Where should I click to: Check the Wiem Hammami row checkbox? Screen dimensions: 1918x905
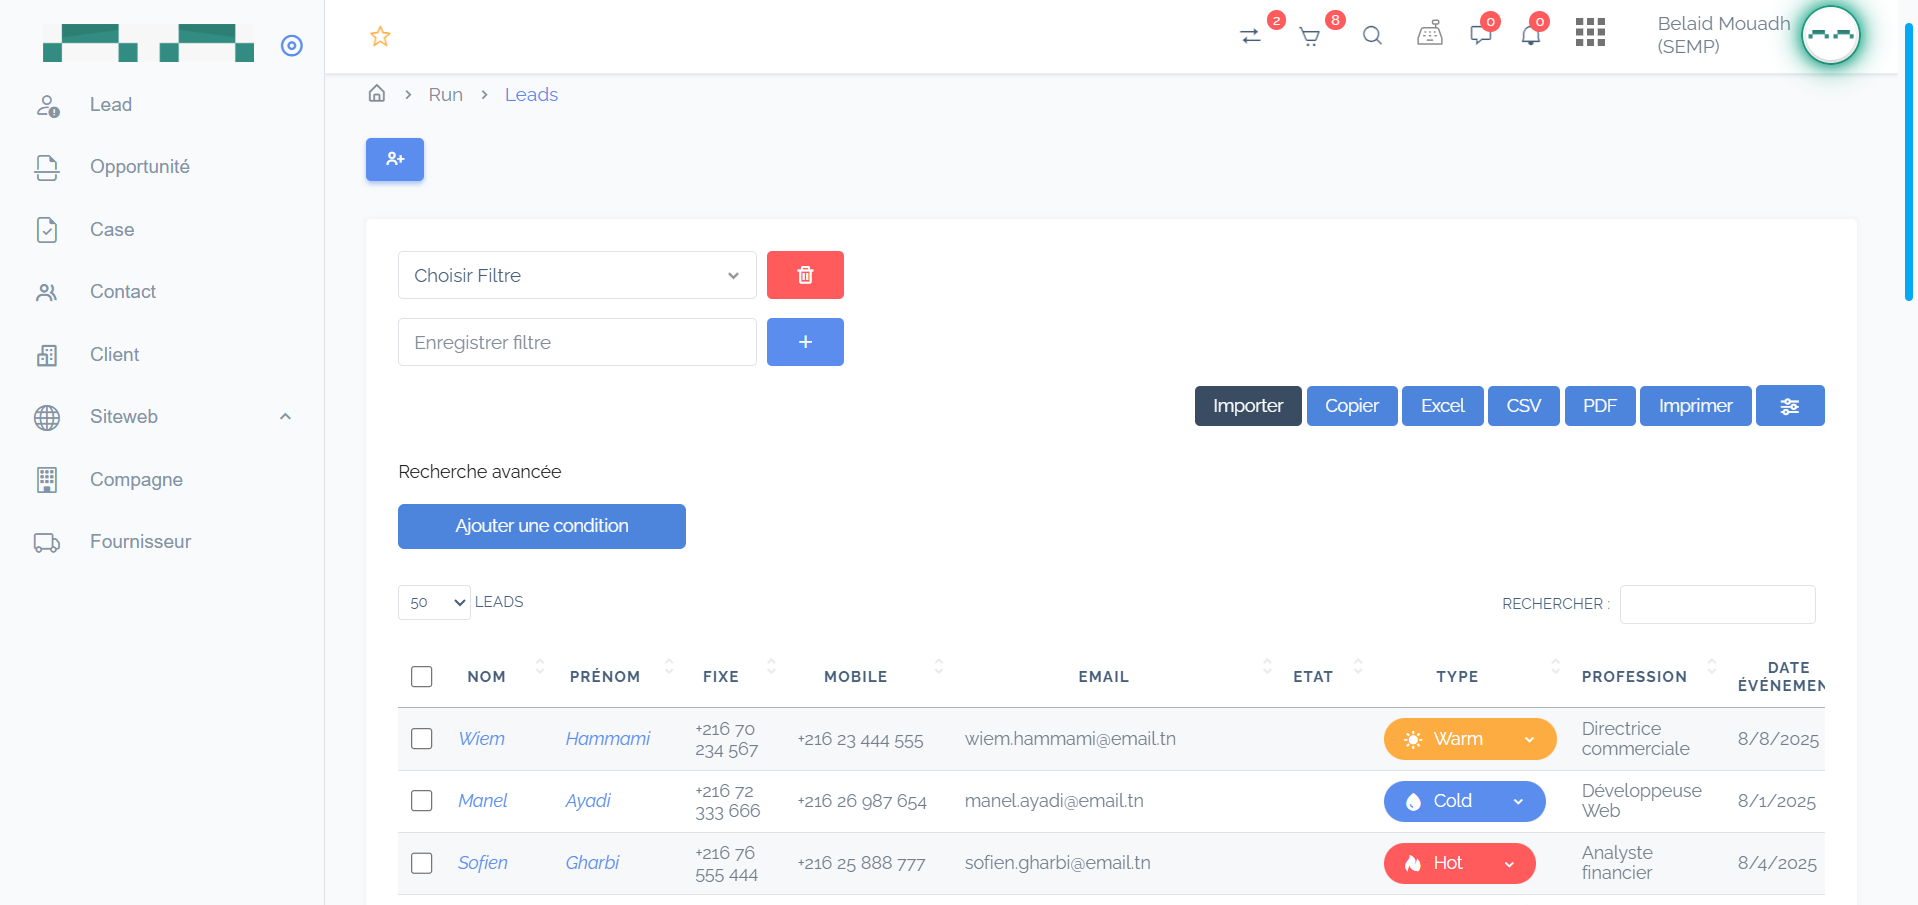click(422, 739)
